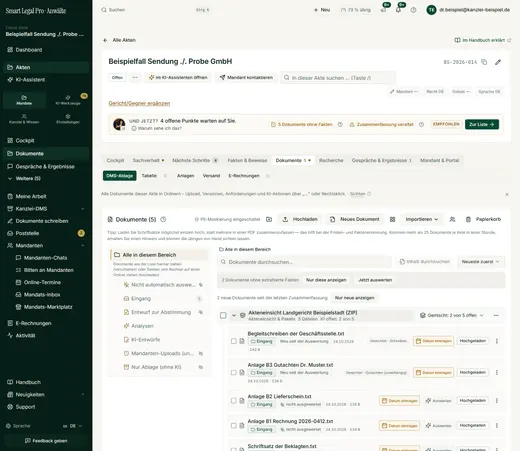Click the Mandant kontaktieren button

pos(246,78)
